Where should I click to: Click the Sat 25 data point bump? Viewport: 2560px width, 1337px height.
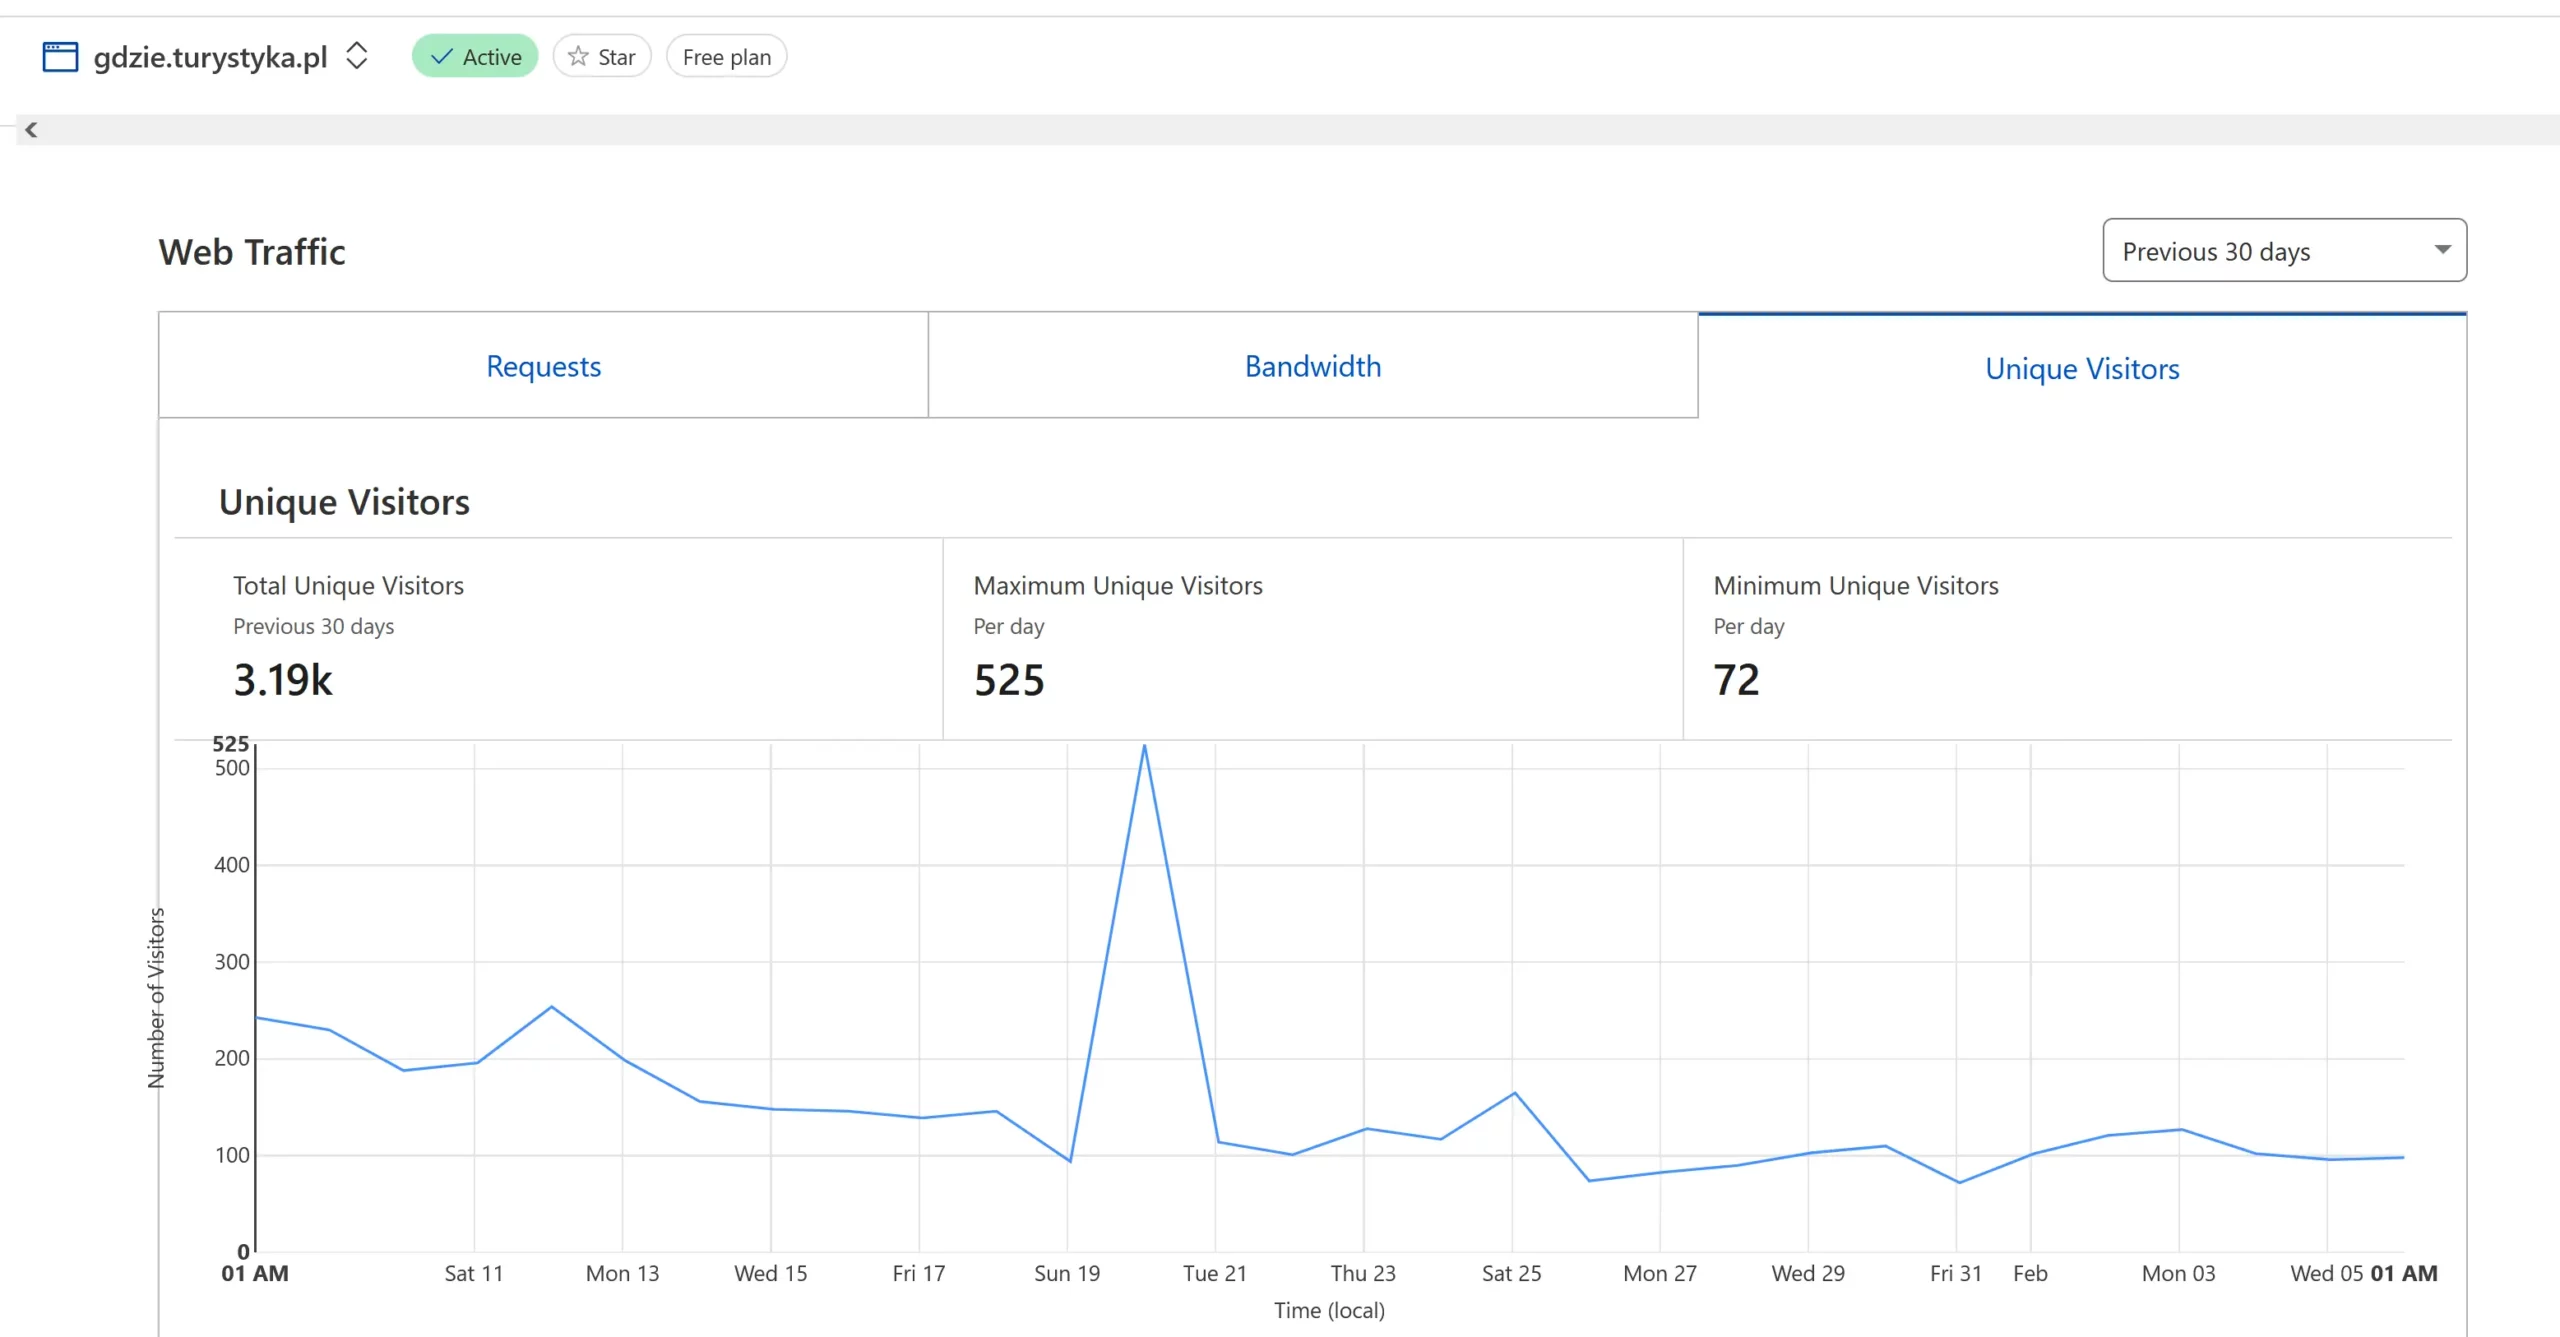(1514, 1093)
